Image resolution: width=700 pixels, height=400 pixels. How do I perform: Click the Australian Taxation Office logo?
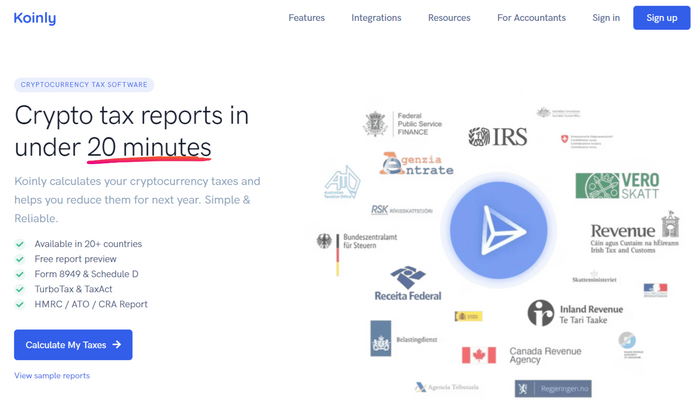pyautogui.click(x=342, y=182)
